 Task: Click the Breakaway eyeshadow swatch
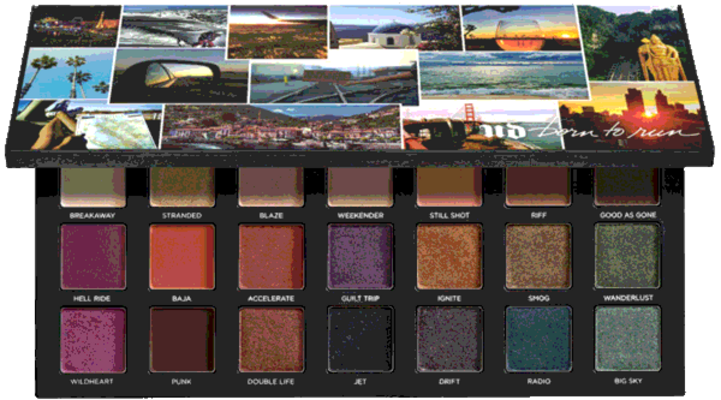[x=93, y=187]
